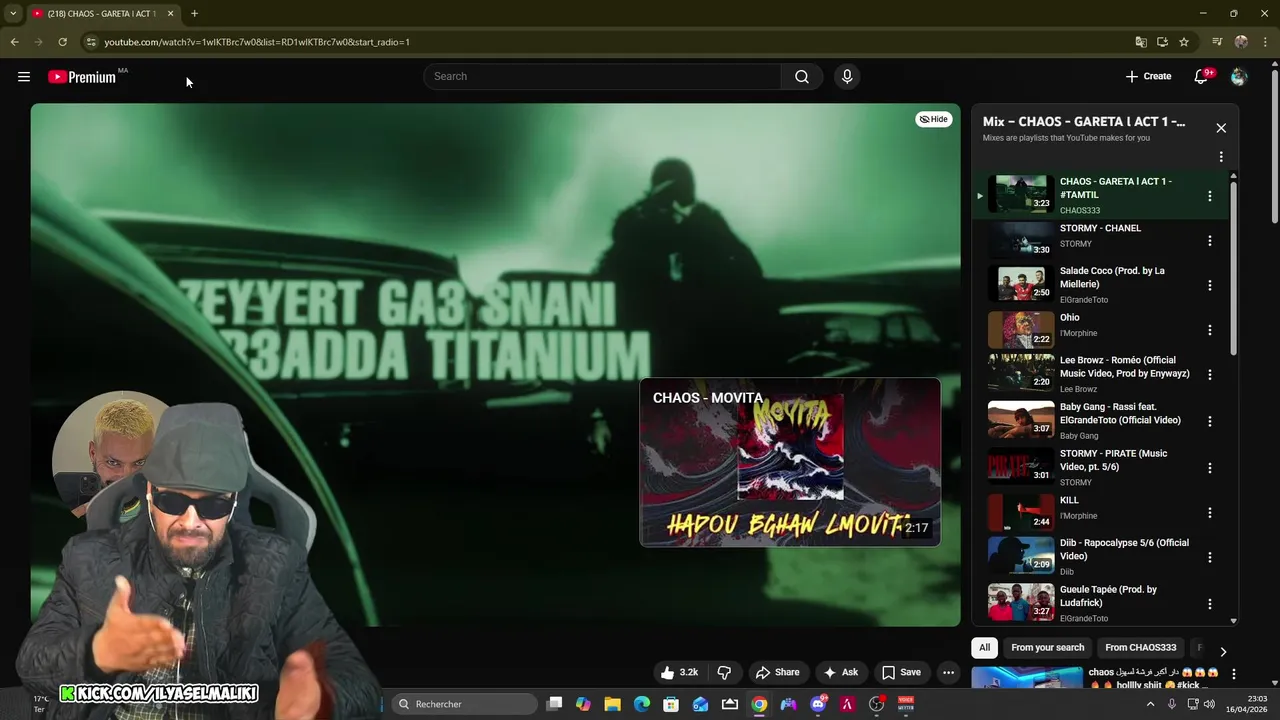The height and width of the screenshot is (720, 1280).
Task: Open options for Gueule Tapée
Action: click(1209, 604)
